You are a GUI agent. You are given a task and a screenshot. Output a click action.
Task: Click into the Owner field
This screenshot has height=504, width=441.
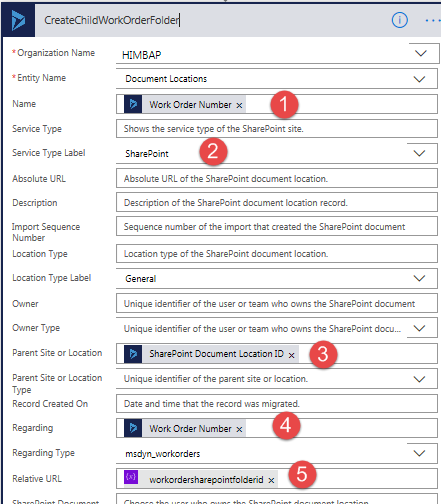(277, 303)
